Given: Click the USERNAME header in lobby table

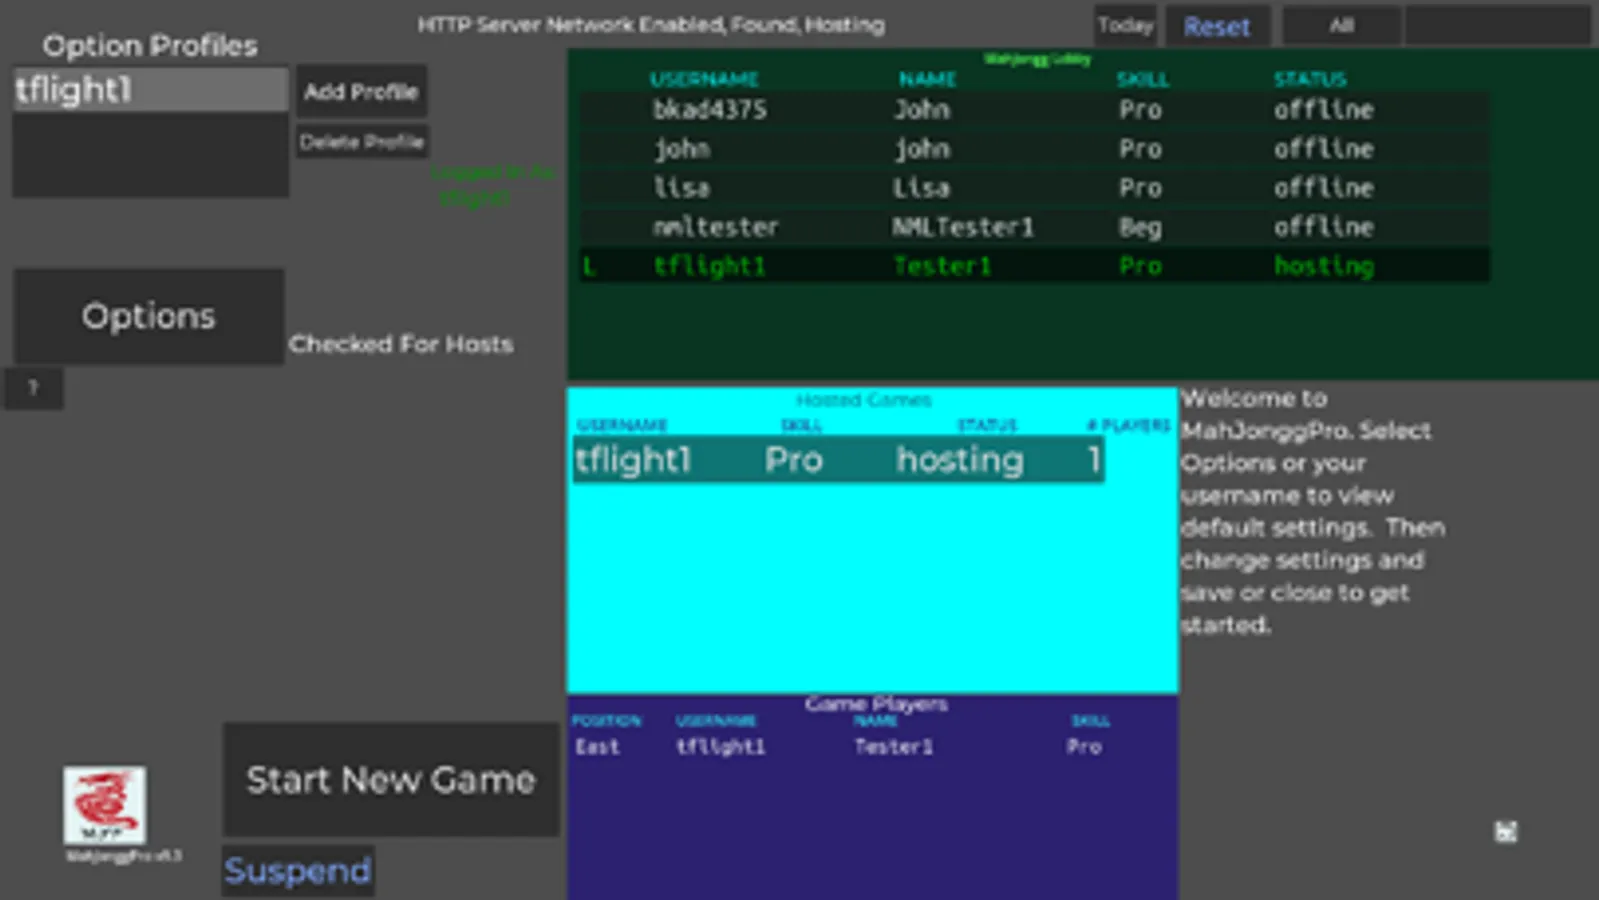Looking at the screenshot, I should (x=704, y=79).
